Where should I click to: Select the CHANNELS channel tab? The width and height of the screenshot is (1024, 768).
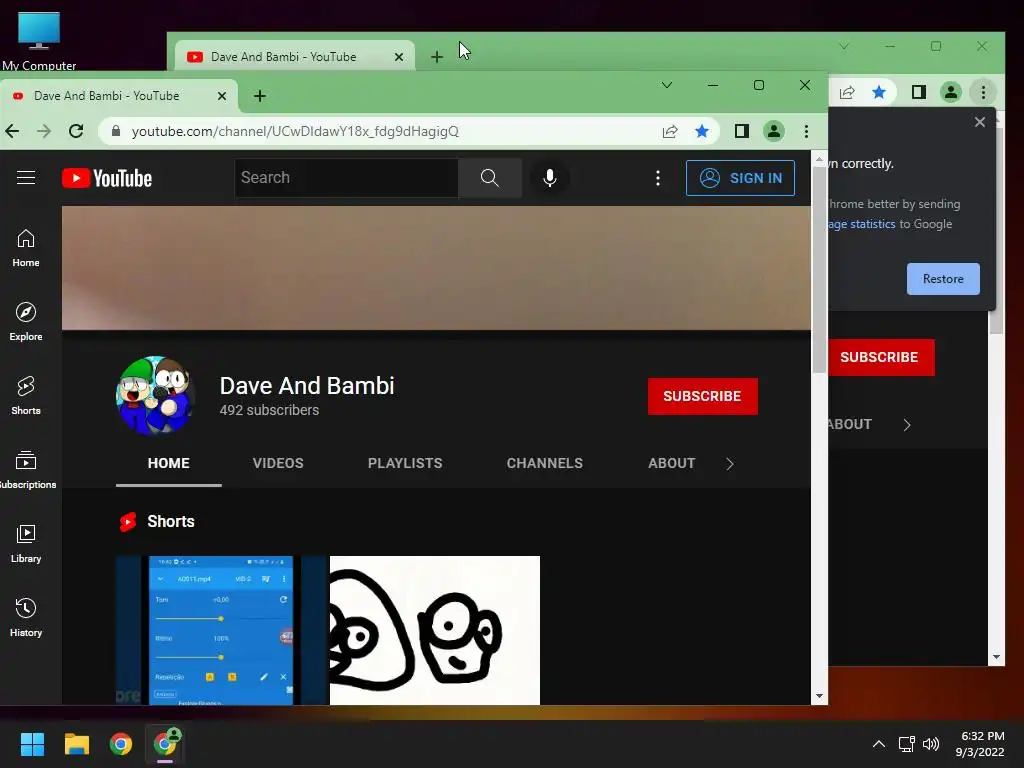[545, 463]
